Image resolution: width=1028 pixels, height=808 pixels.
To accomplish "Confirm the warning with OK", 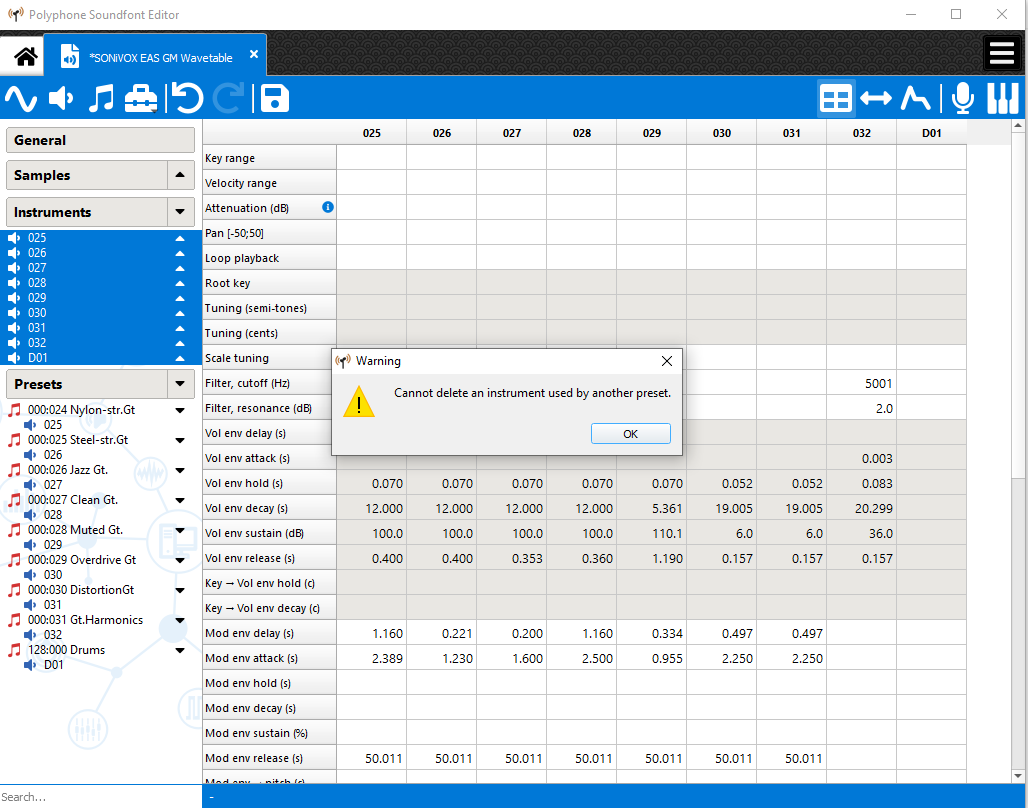I will (631, 434).
